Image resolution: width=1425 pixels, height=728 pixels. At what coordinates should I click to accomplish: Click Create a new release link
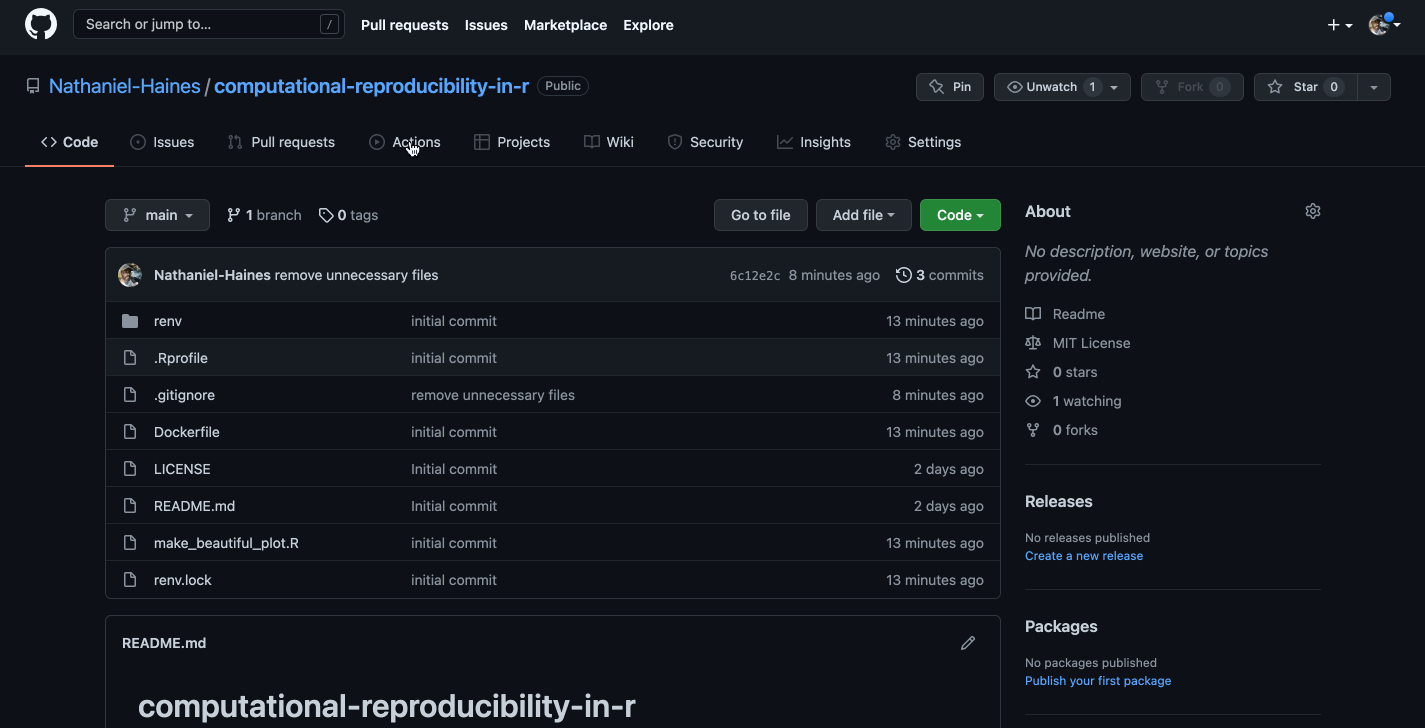tap(1084, 556)
